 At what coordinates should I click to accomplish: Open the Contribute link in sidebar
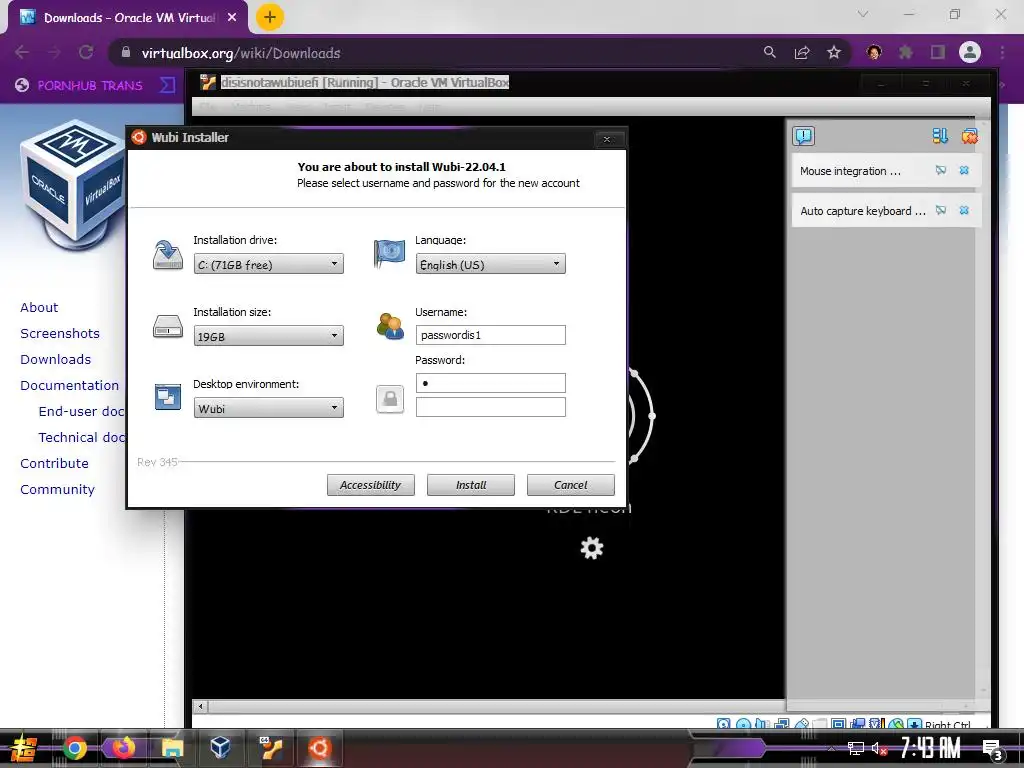54,463
